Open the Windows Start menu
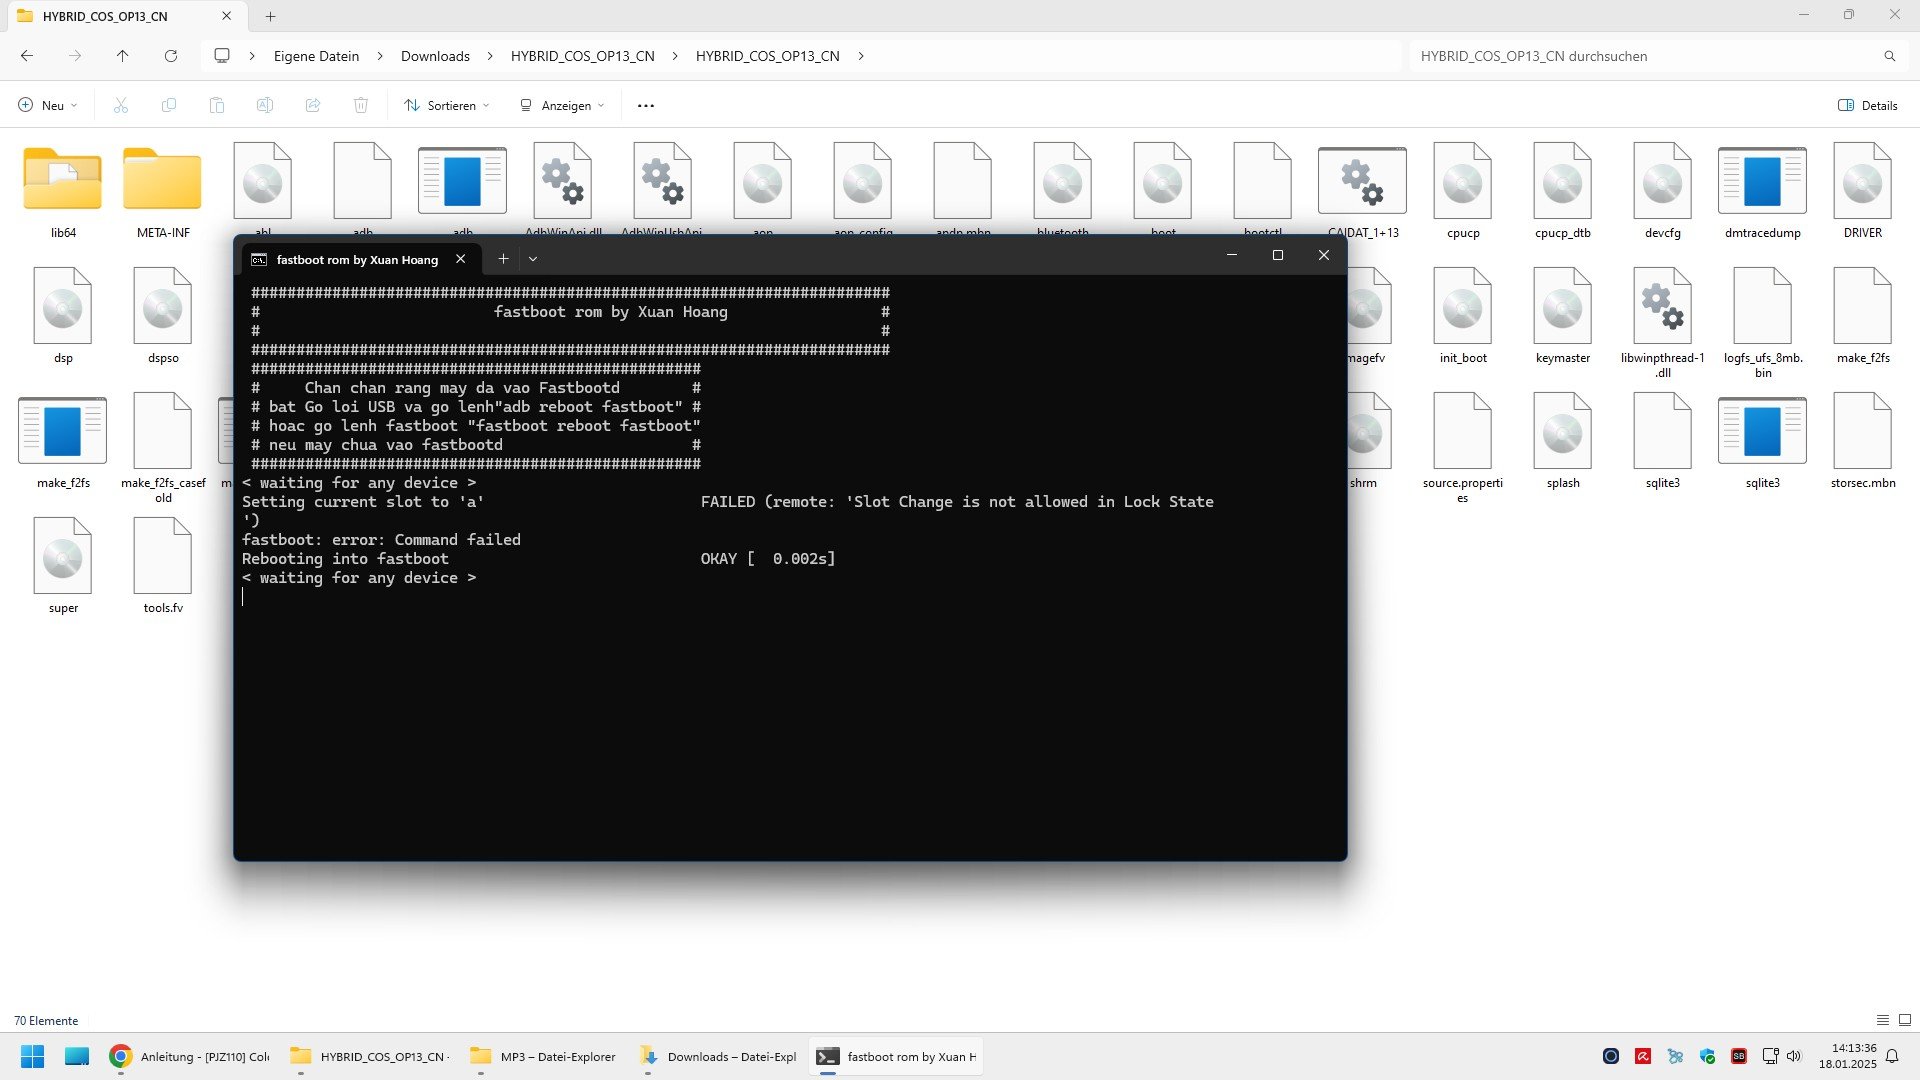The height and width of the screenshot is (1080, 1920). click(x=32, y=1056)
